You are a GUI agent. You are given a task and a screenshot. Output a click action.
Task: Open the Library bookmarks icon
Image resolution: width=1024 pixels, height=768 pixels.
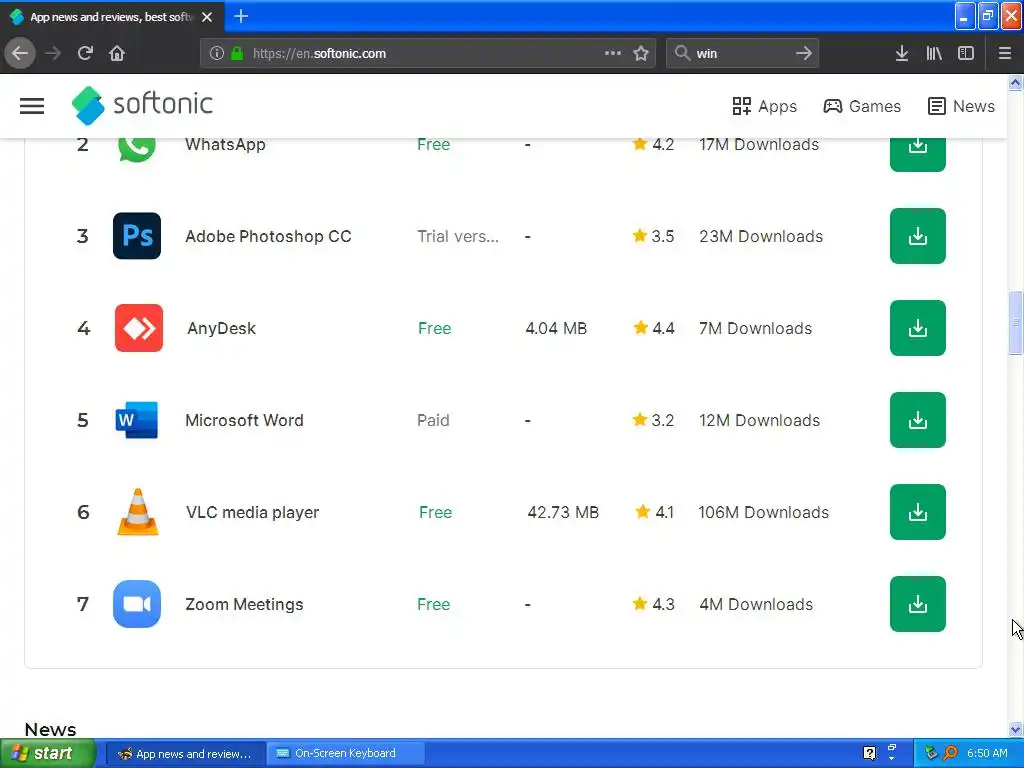click(934, 53)
